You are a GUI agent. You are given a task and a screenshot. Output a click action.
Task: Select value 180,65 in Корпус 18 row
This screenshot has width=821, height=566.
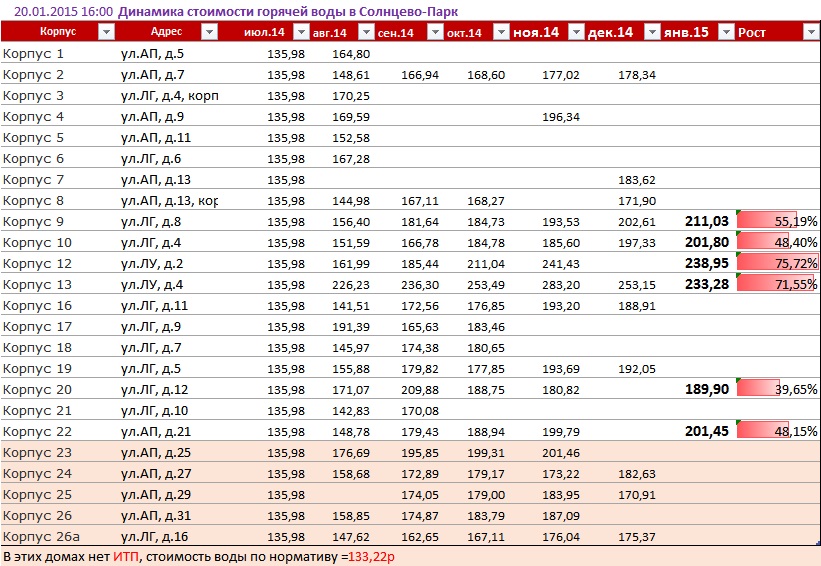coord(486,348)
